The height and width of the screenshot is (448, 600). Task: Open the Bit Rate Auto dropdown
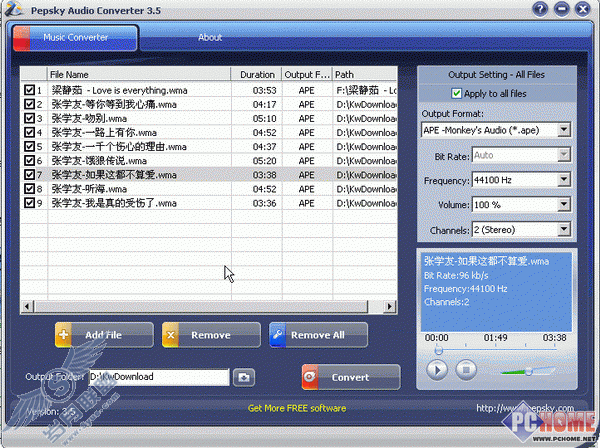click(564, 155)
